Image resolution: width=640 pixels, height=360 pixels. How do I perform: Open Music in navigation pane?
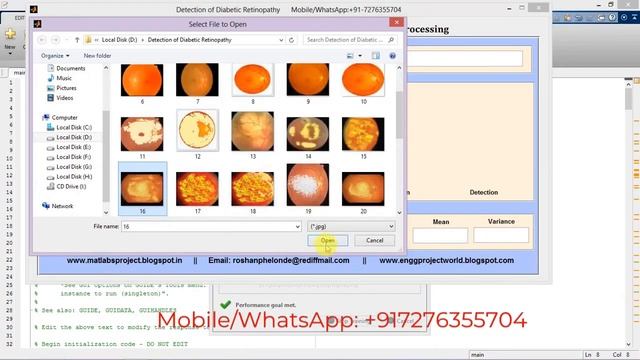(x=59, y=78)
